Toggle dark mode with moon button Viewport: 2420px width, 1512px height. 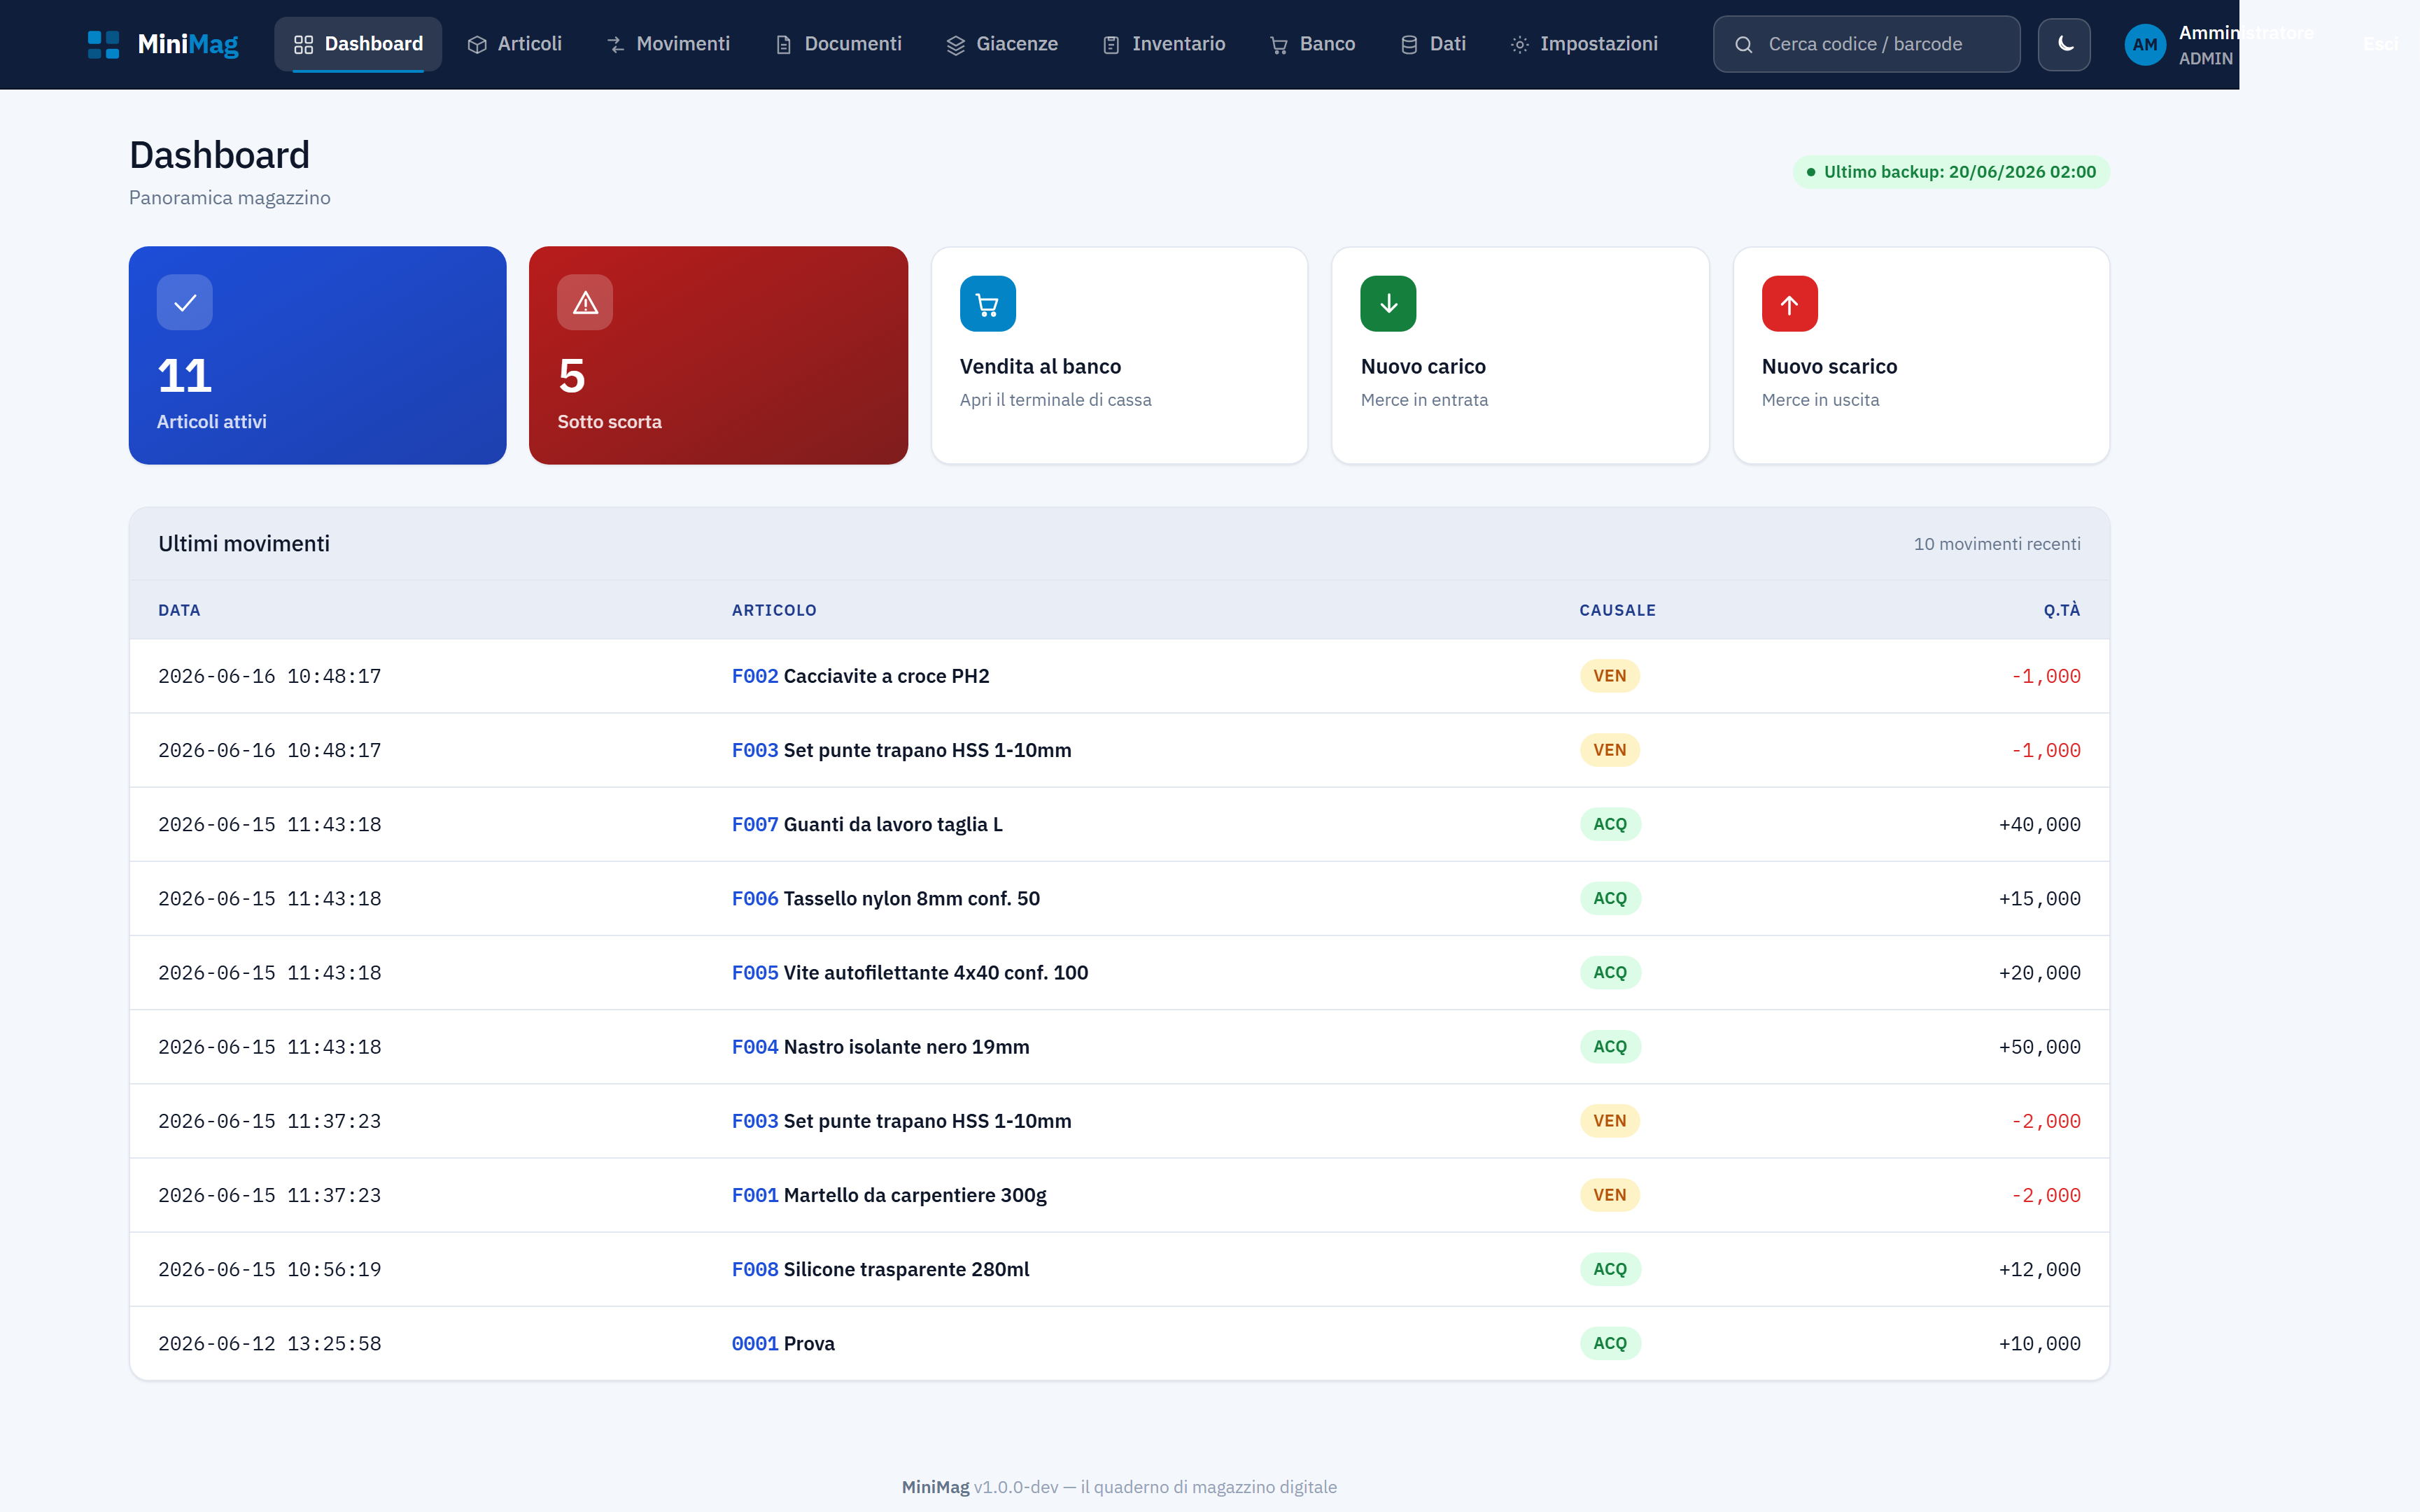(2064, 44)
